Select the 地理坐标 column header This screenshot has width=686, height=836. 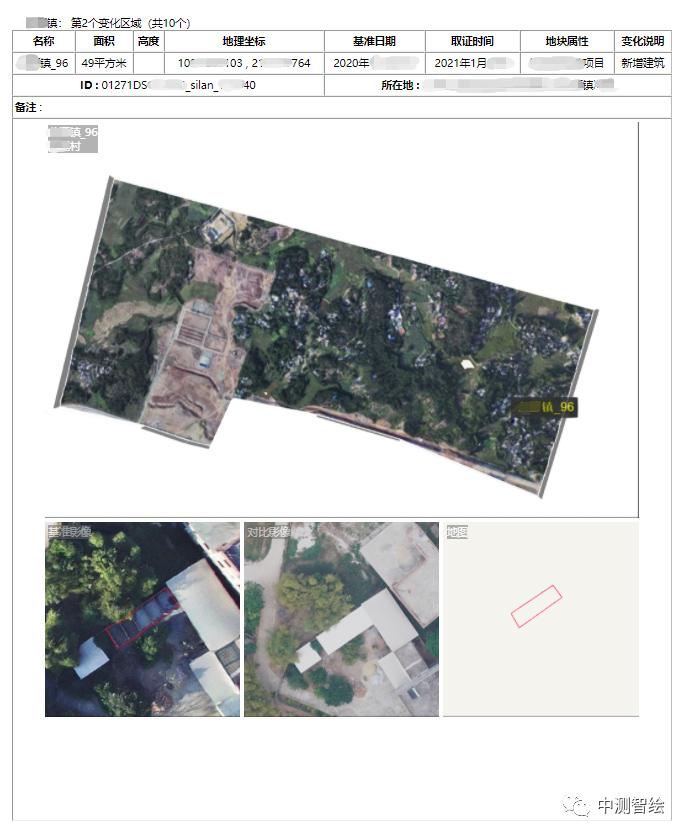point(244,41)
